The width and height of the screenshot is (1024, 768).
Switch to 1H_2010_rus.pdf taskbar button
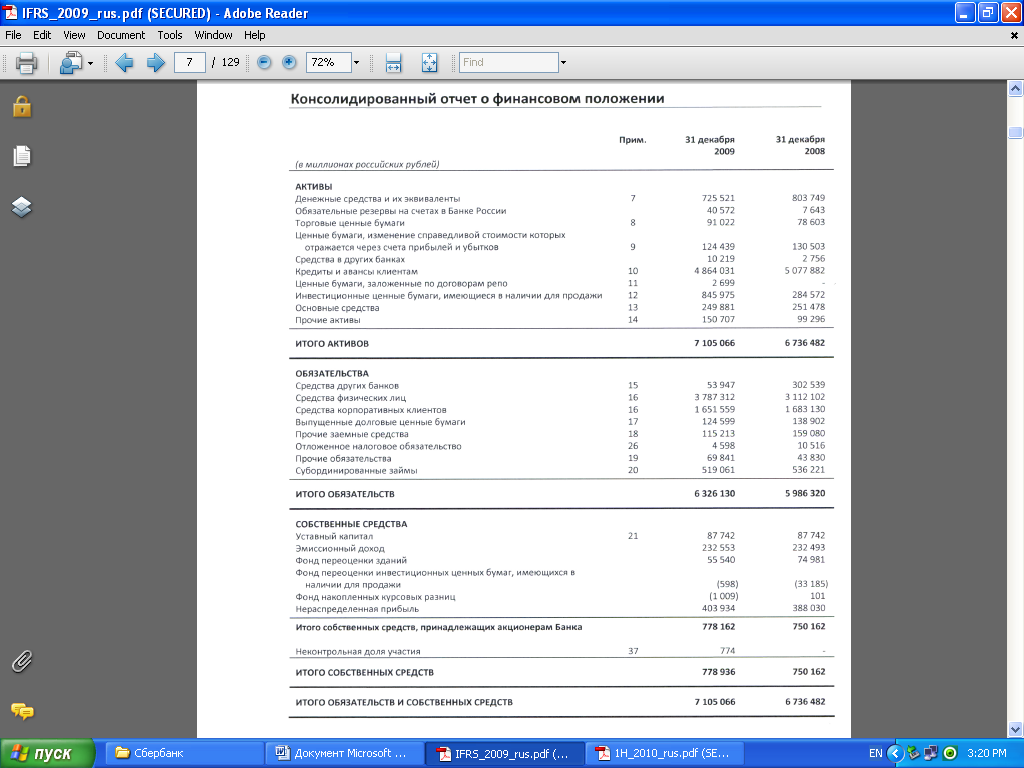(x=664, y=754)
